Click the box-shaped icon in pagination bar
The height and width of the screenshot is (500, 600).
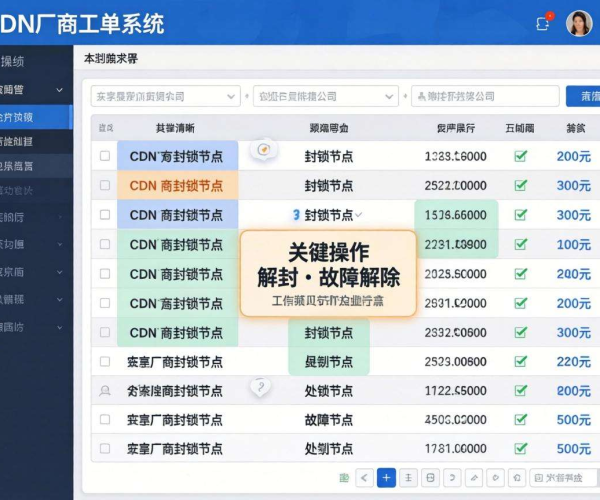pos(430,477)
